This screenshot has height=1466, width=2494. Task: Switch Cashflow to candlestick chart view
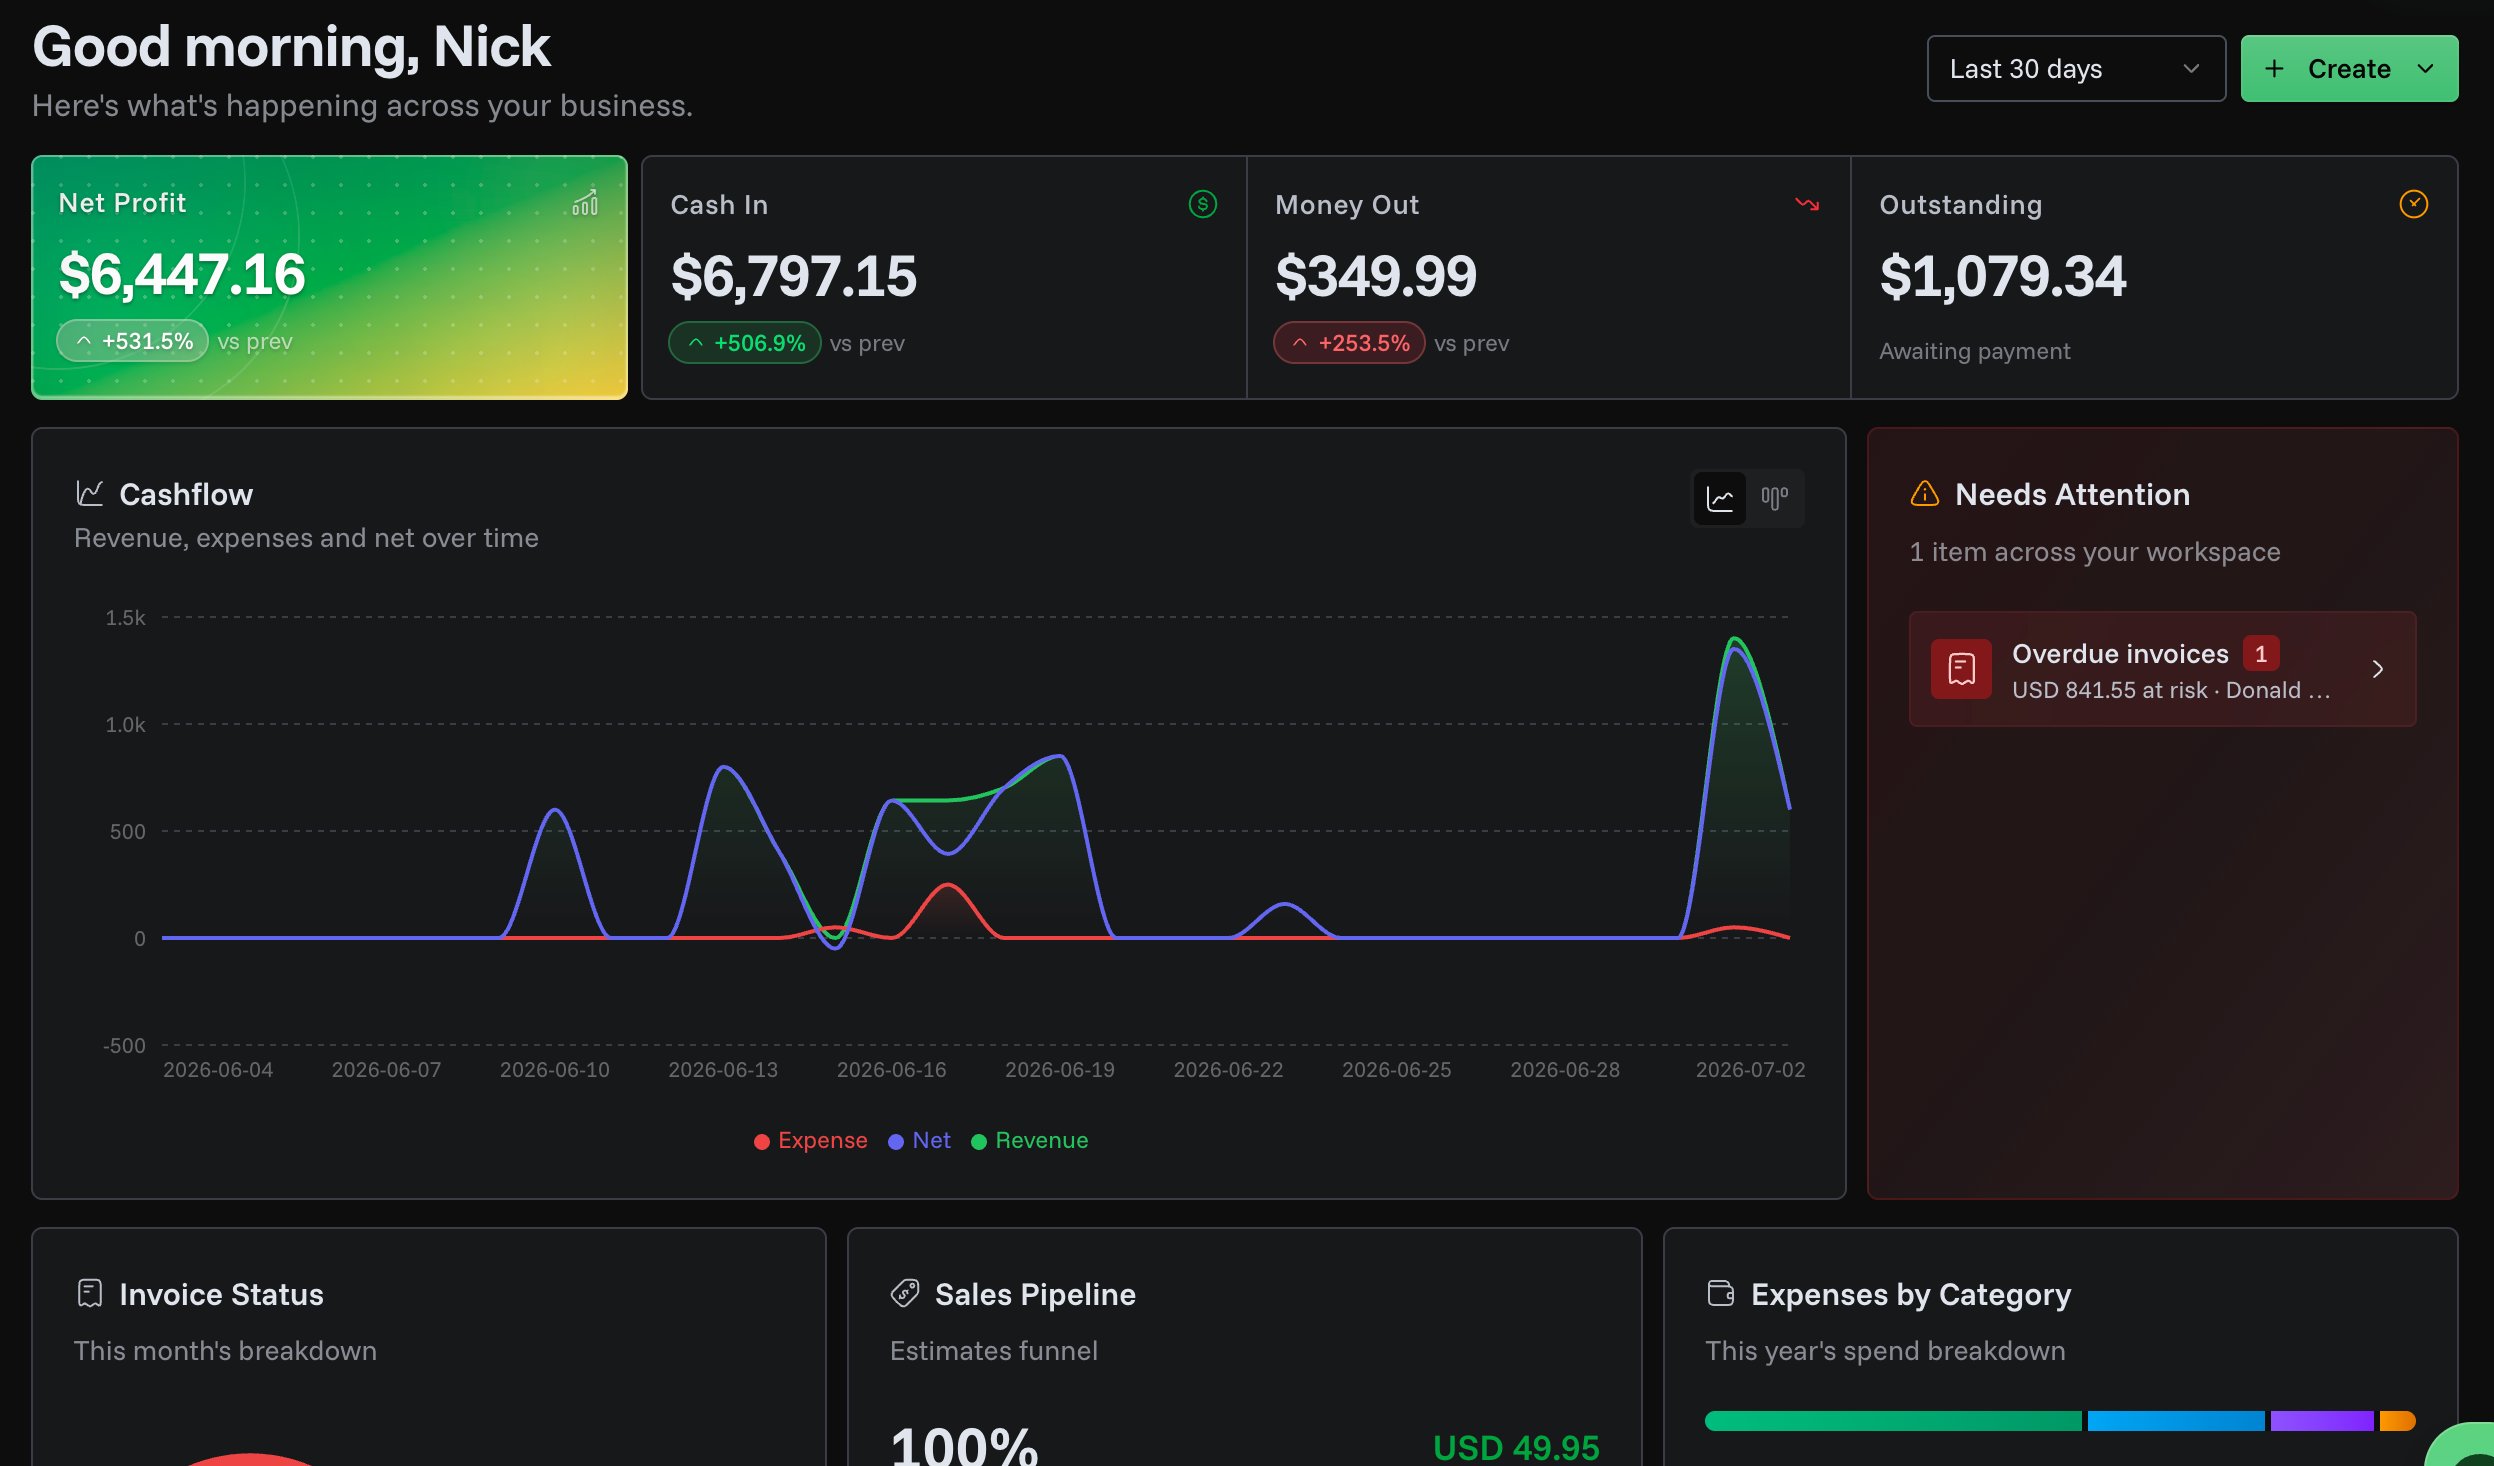coord(1774,498)
